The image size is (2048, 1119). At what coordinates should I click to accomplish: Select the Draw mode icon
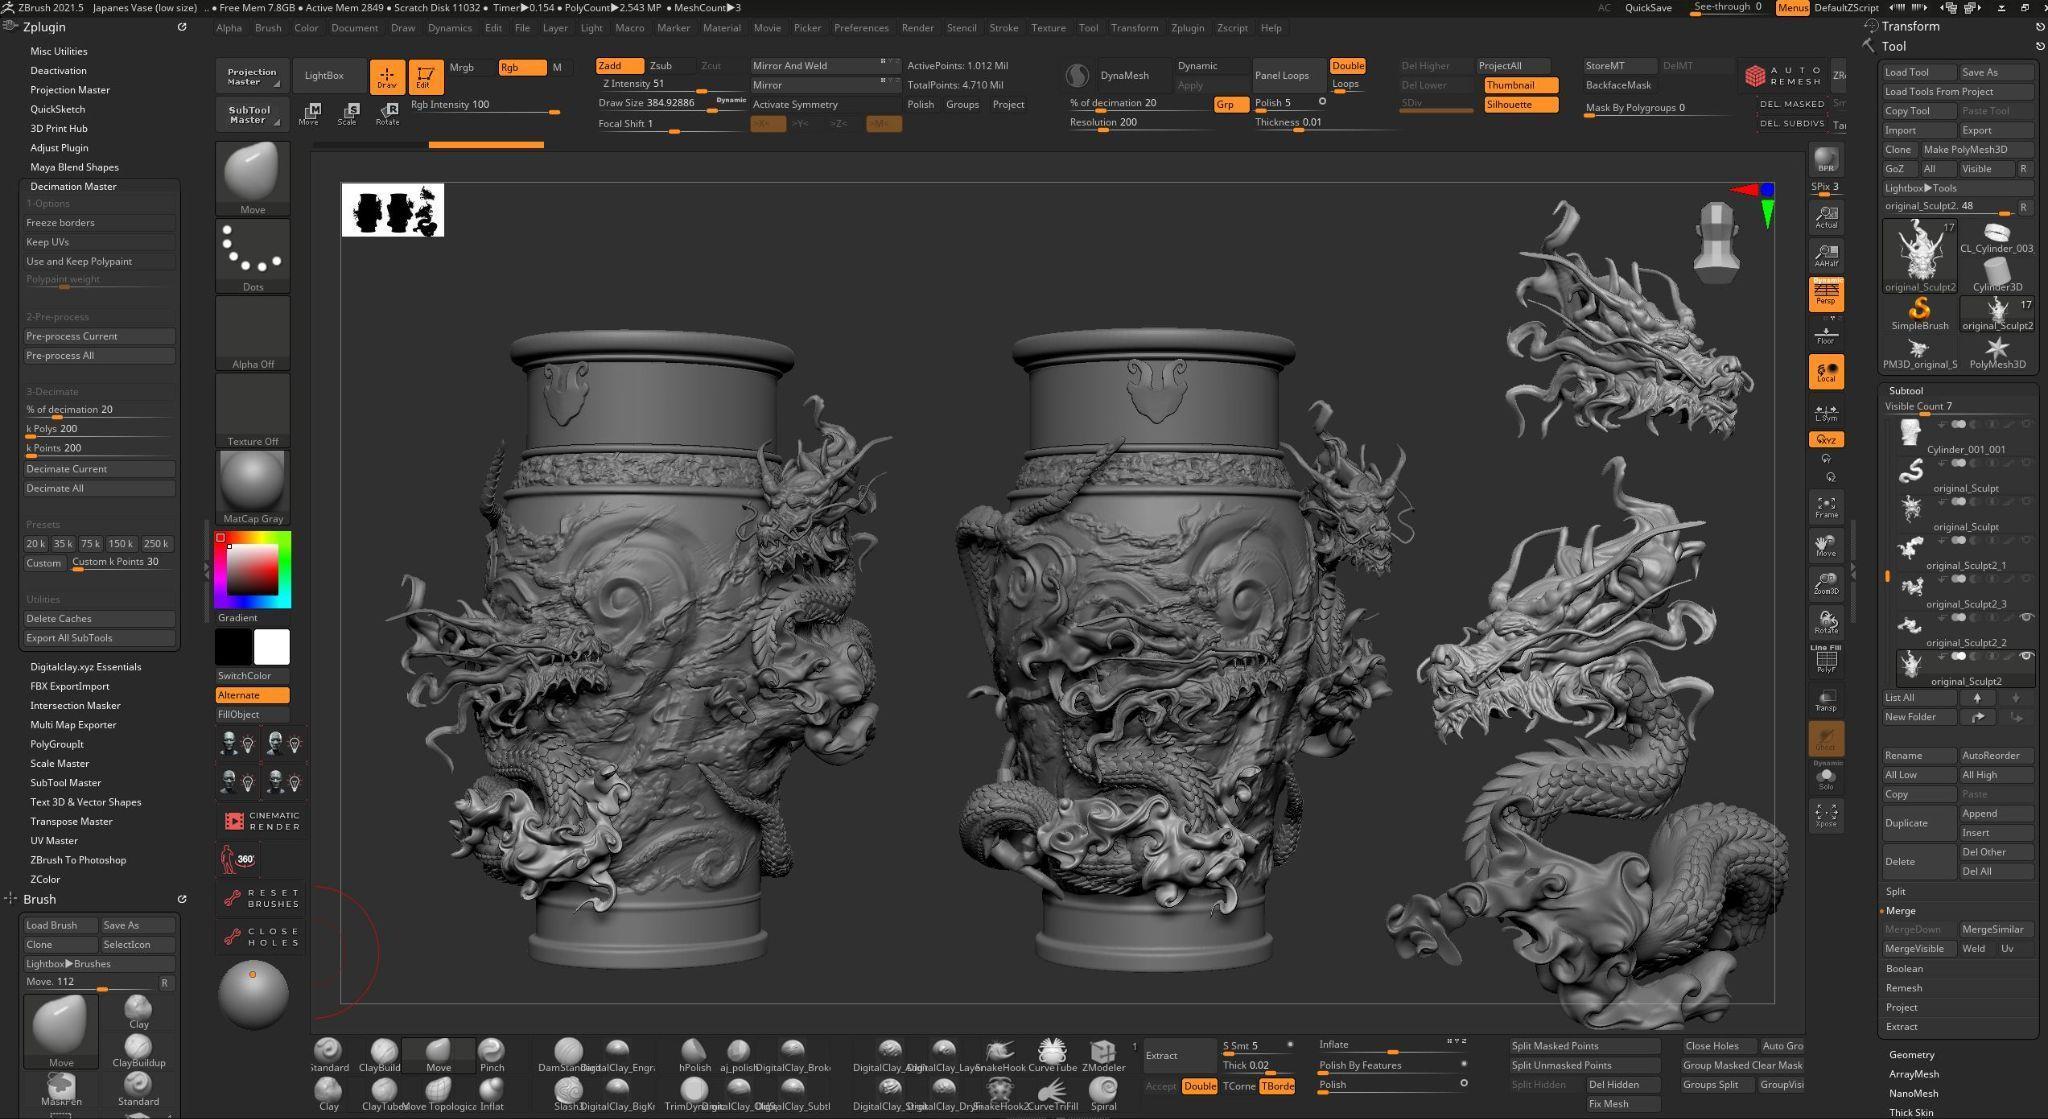pyautogui.click(x=387, y=76)
